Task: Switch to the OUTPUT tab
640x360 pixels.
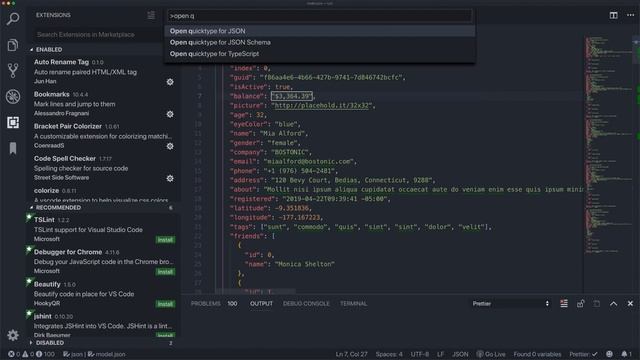Action: point(261,304)
